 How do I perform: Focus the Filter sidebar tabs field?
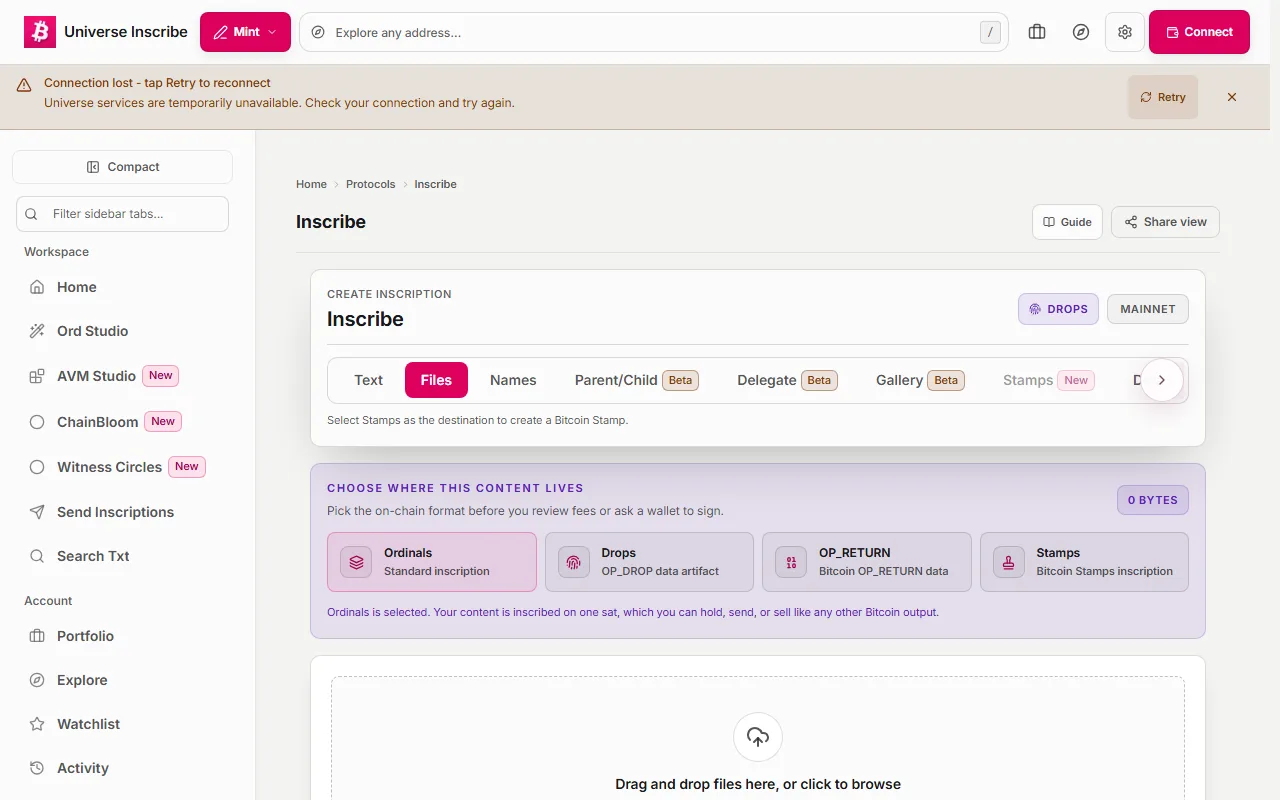pyautogui.click(x=122, y=214)
